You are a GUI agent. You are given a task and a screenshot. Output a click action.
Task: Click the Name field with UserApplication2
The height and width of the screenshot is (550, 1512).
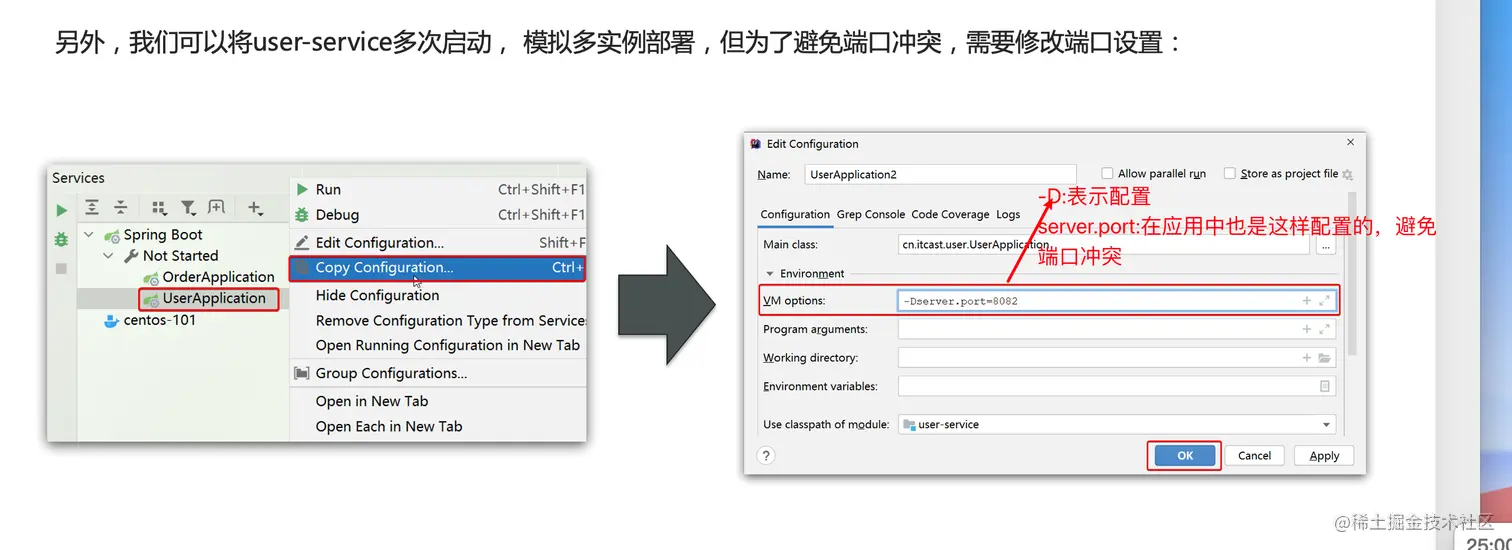[x=940, y=174]
